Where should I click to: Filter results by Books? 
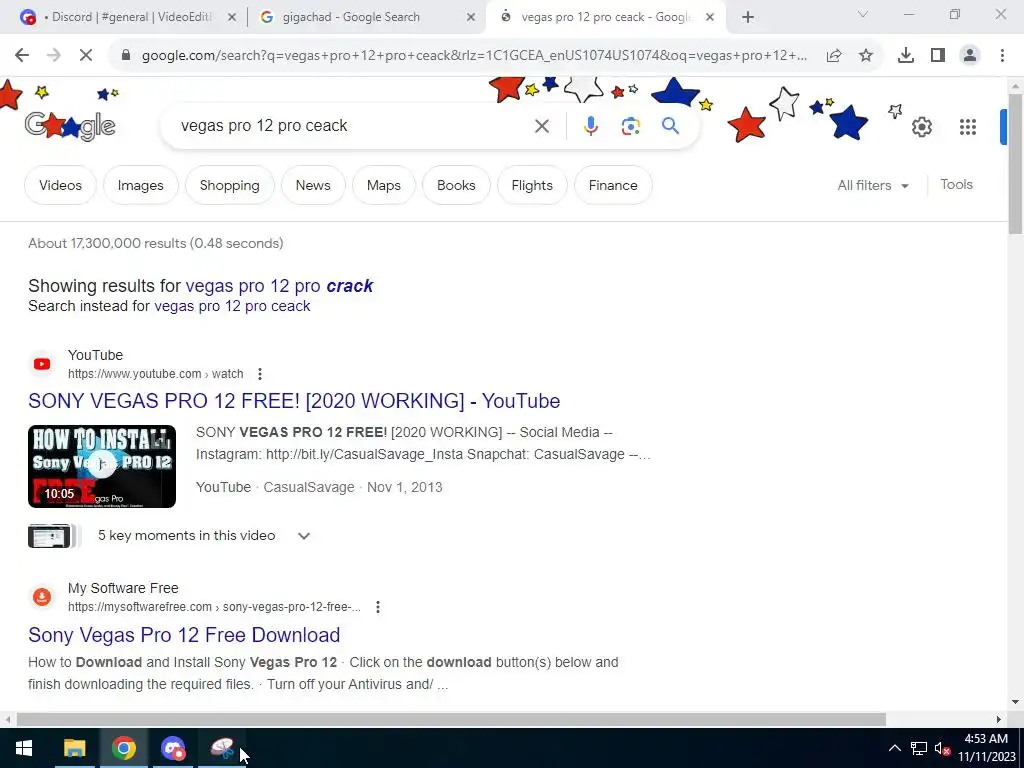[456, 185]
